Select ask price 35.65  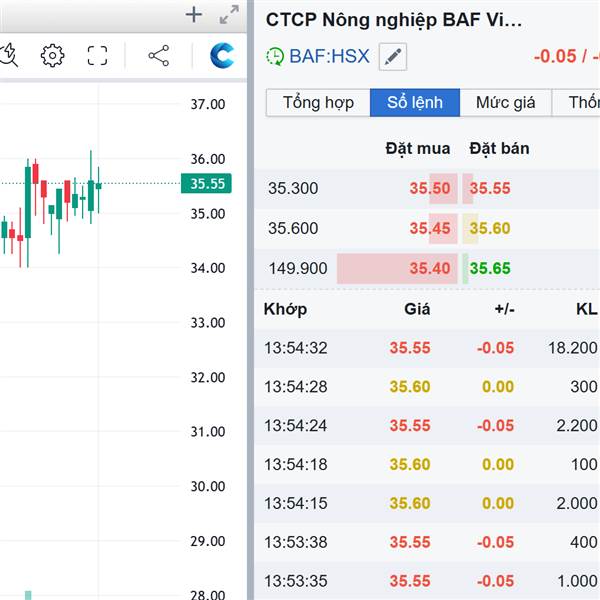click(x=490, y=268)
